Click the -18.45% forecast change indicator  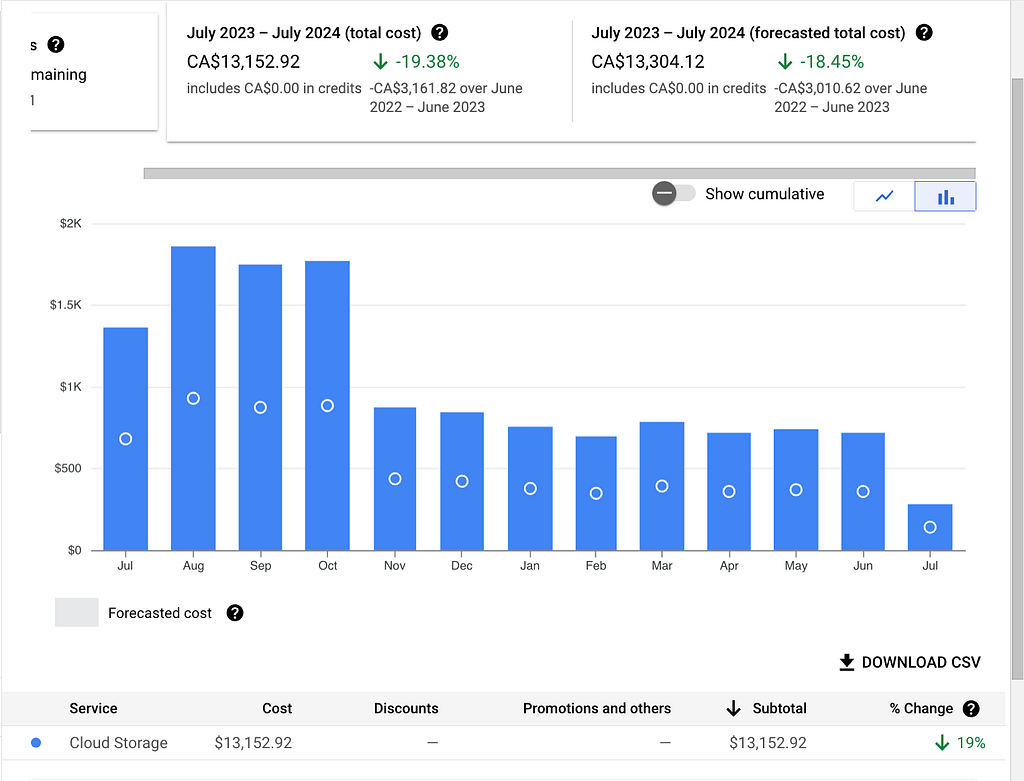pyautogui.click(x=821, y=61)
